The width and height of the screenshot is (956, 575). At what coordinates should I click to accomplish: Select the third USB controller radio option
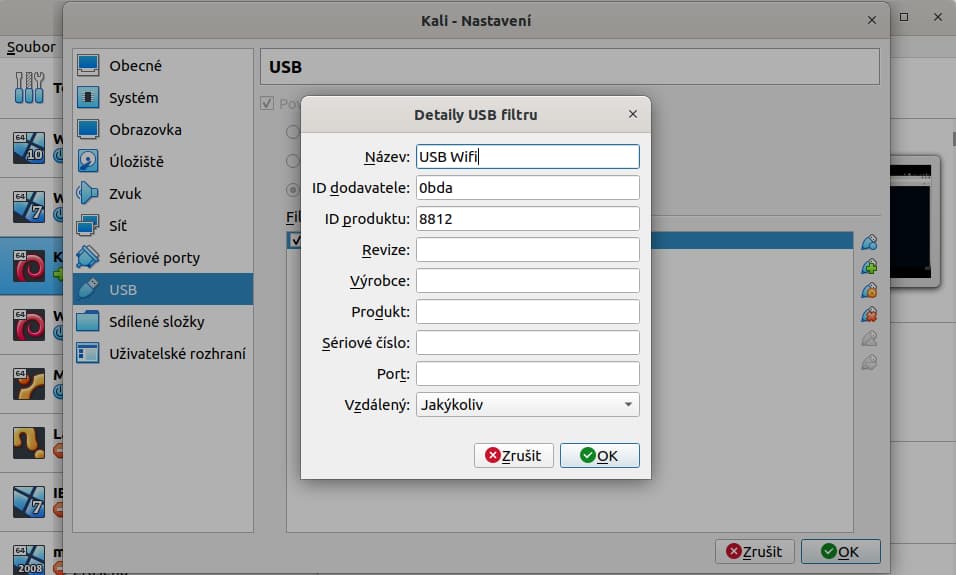click(x=293, y=190)
